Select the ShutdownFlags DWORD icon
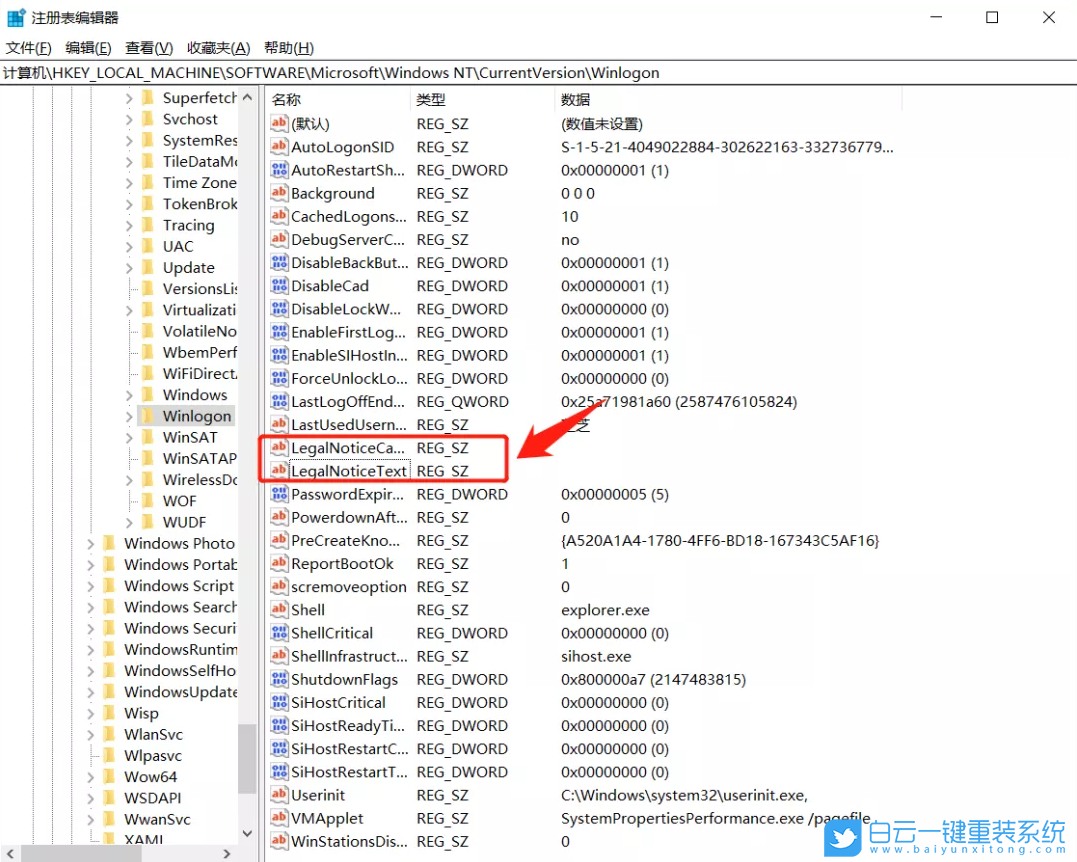The image size is (1077, 862). [x=279, y=679]
